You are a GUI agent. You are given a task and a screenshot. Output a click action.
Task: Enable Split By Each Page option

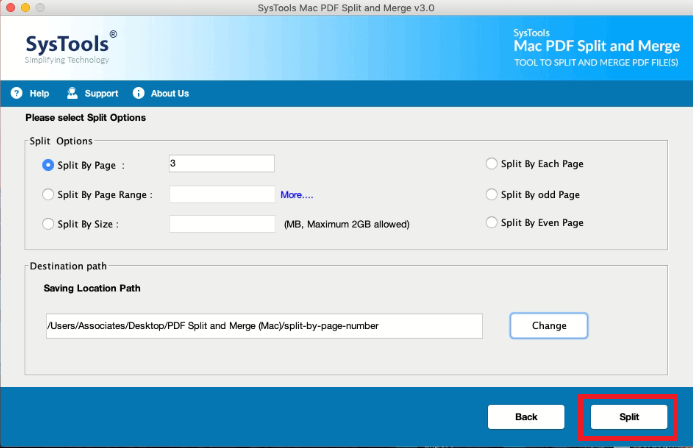[x=491, y=164]
